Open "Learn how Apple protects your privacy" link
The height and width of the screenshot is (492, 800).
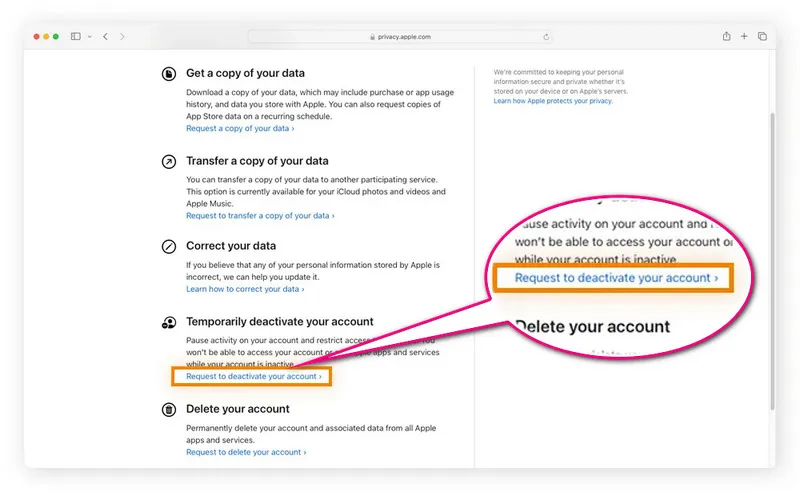click(x=555, y=101)
